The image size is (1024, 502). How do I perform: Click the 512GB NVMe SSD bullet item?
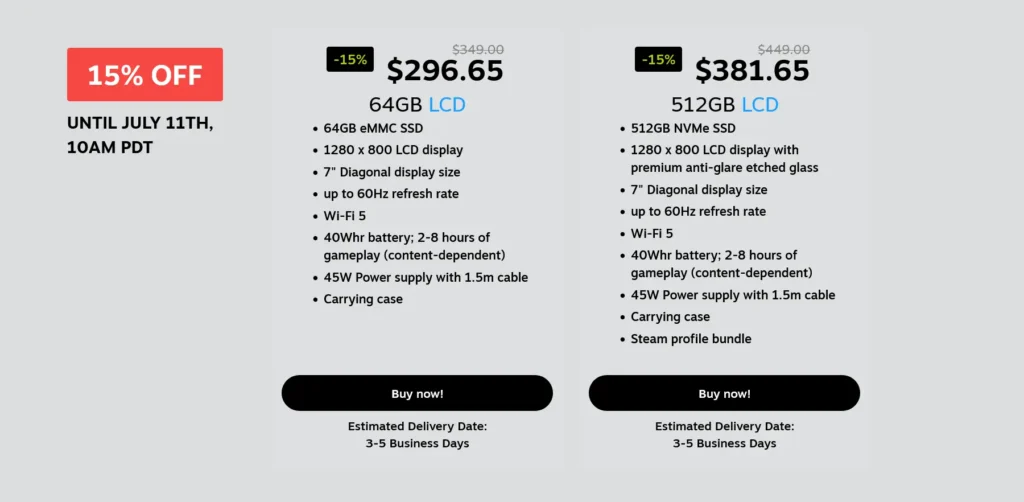click(x=683, y=128)
